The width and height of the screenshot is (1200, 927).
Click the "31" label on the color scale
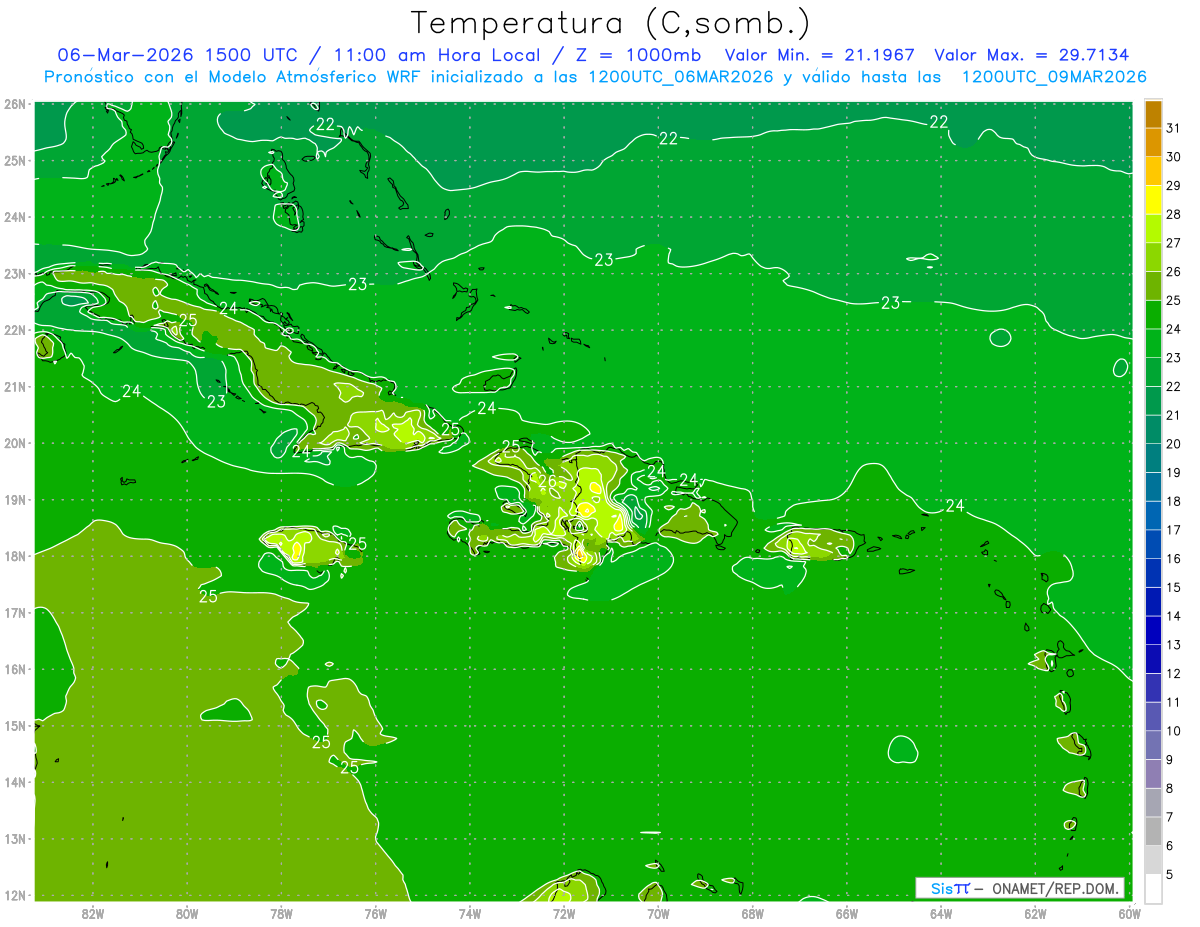coord(1173,128)
